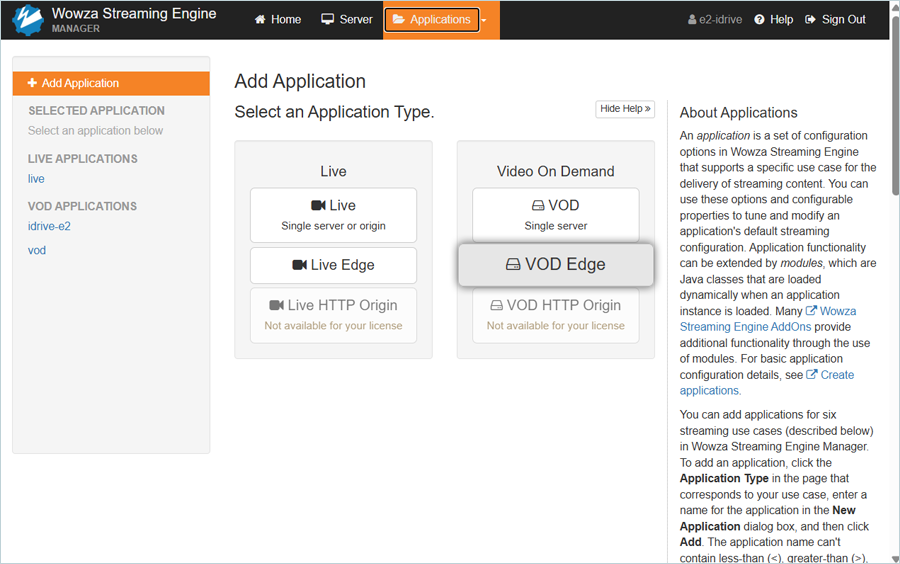
Task: Open the Server menu item
Action: [347, 20]
